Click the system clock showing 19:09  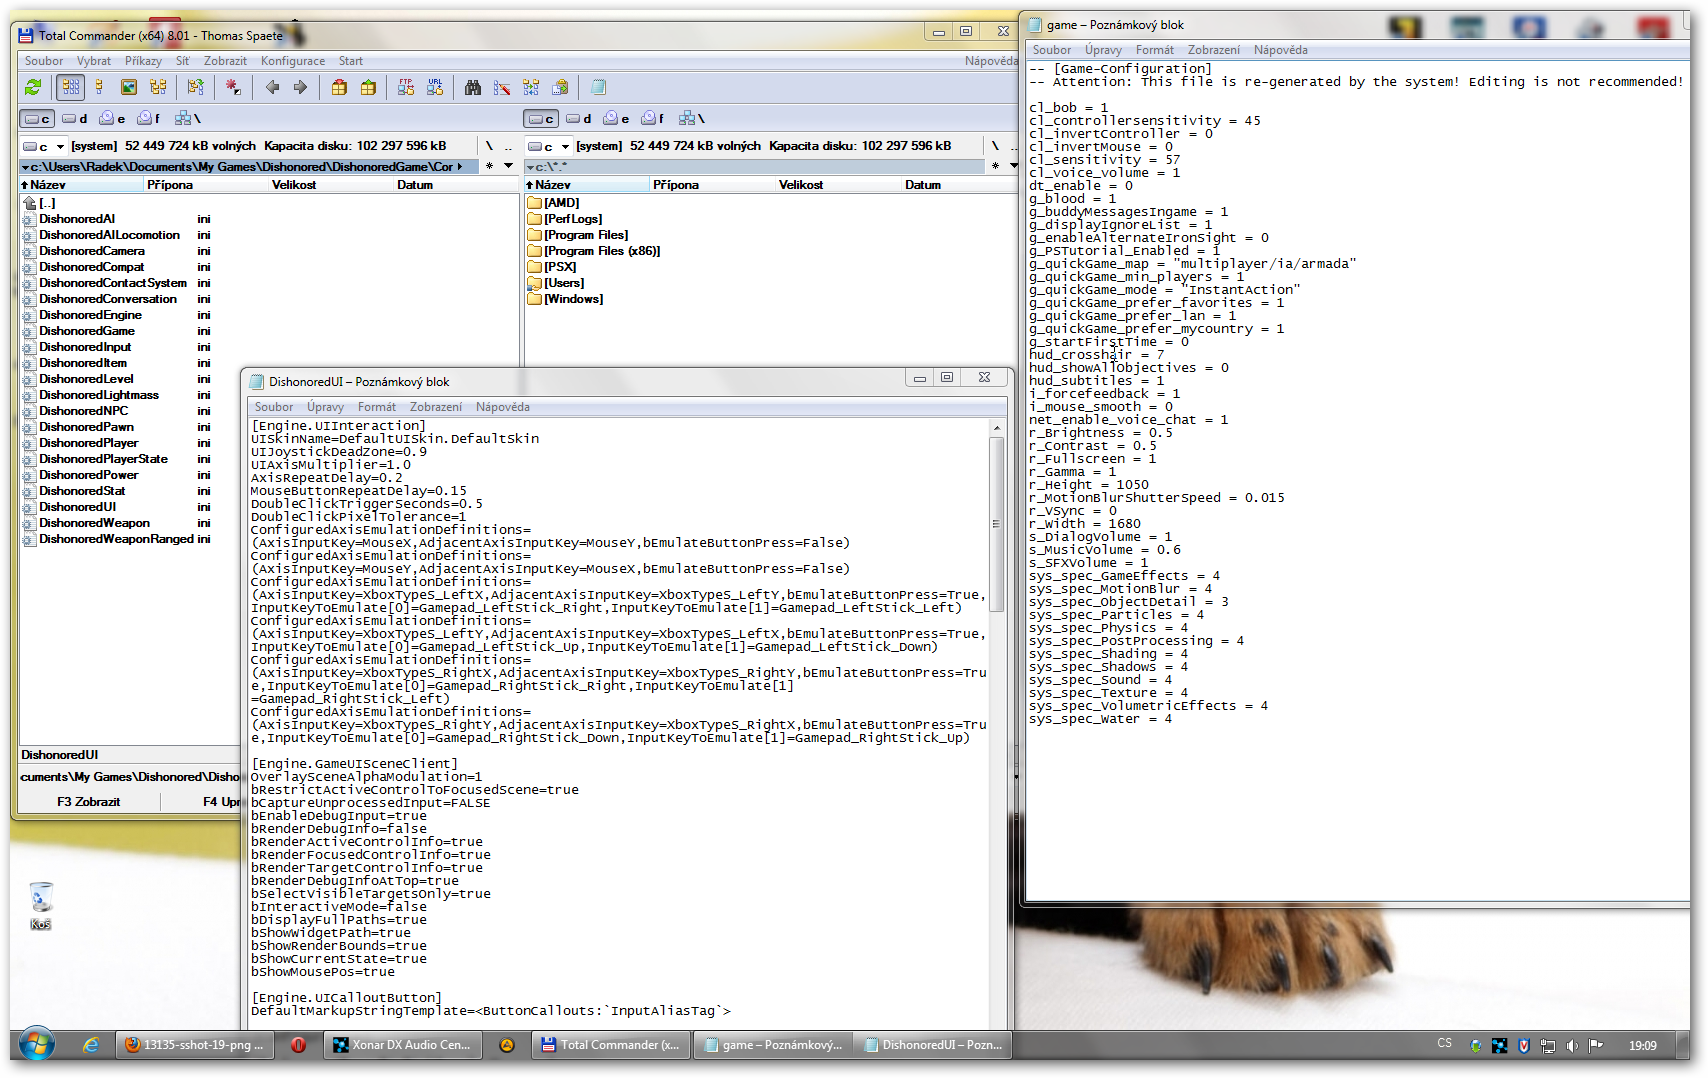tap(1642, 1046)
